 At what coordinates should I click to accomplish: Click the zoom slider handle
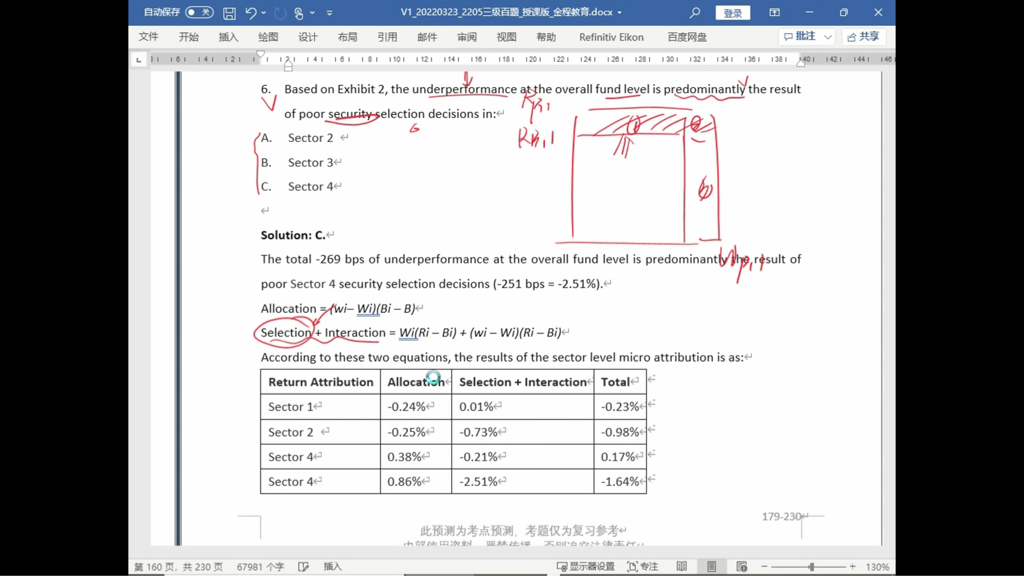(812, 566)
